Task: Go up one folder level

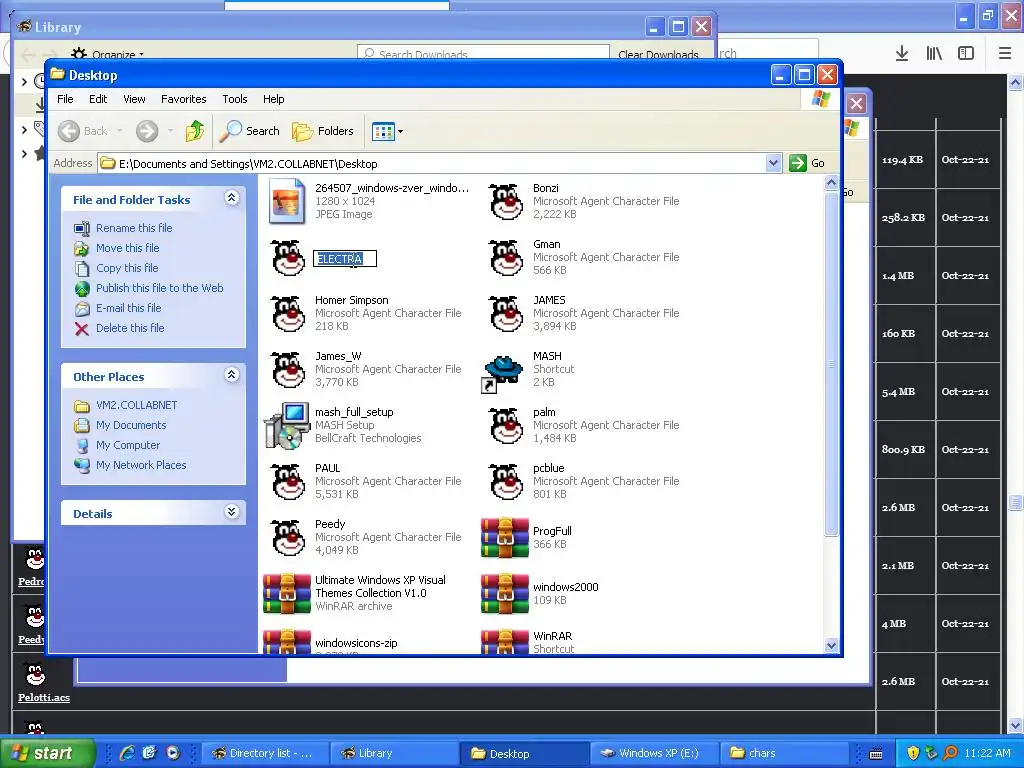Action: [x=195, y=131]
